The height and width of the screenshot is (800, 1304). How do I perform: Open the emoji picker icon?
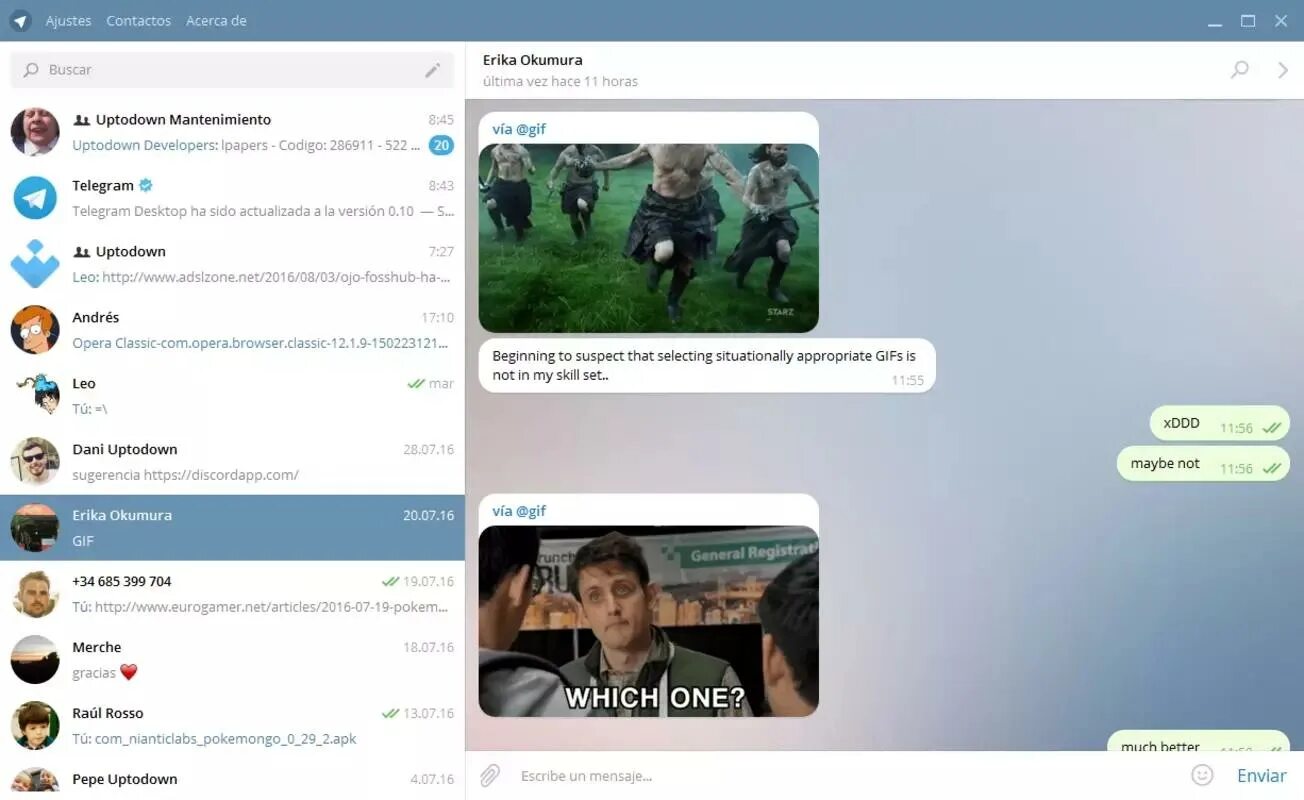point(1202,775)
